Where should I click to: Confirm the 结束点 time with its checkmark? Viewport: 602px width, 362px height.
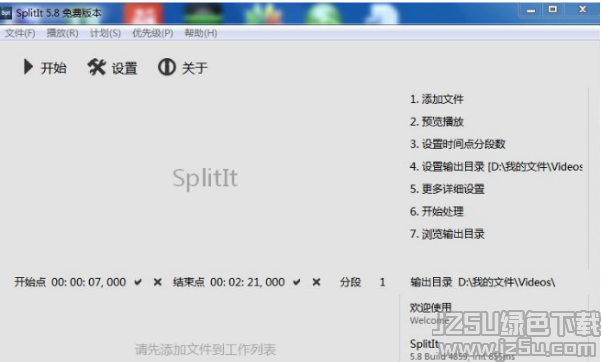pos(296,282)
